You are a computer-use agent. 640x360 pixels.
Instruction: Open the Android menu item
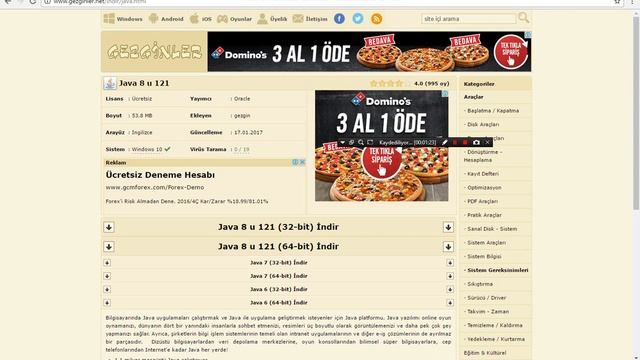pyautogui.click(x=172, y=19)
